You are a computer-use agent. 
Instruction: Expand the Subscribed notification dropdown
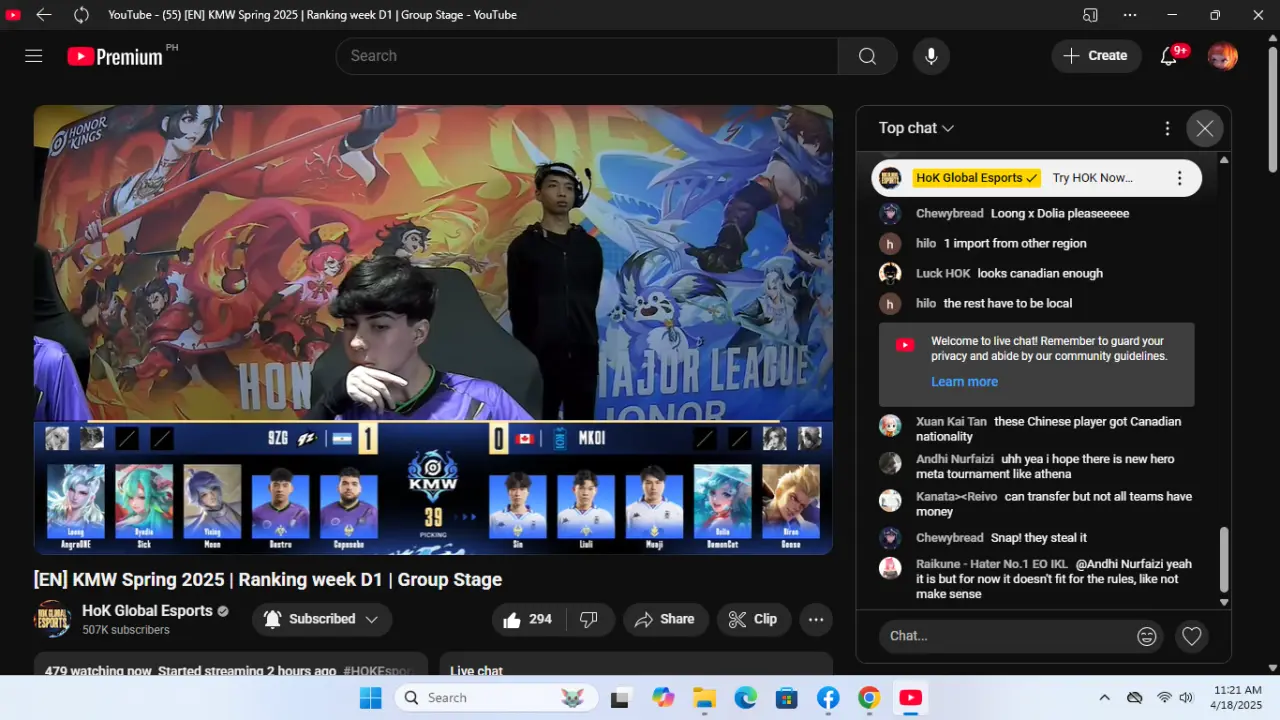pos(322,619)
